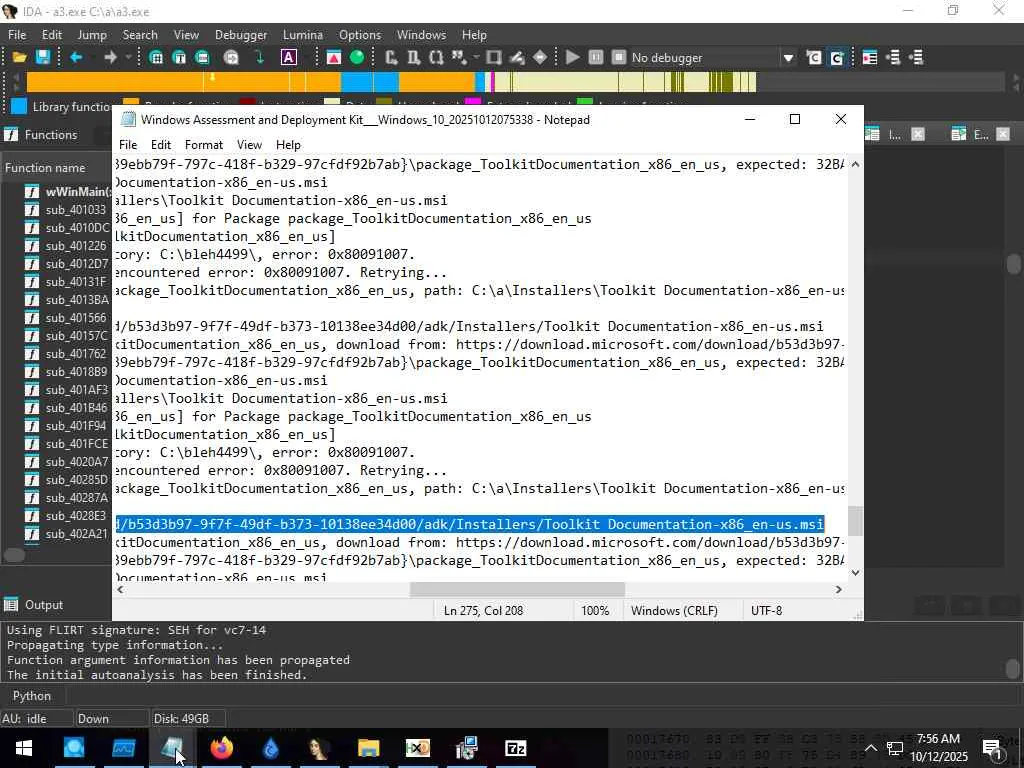1024x768 pixels.
Task: Open IDA's Windows menu
Action: click(x=421, y=35)
